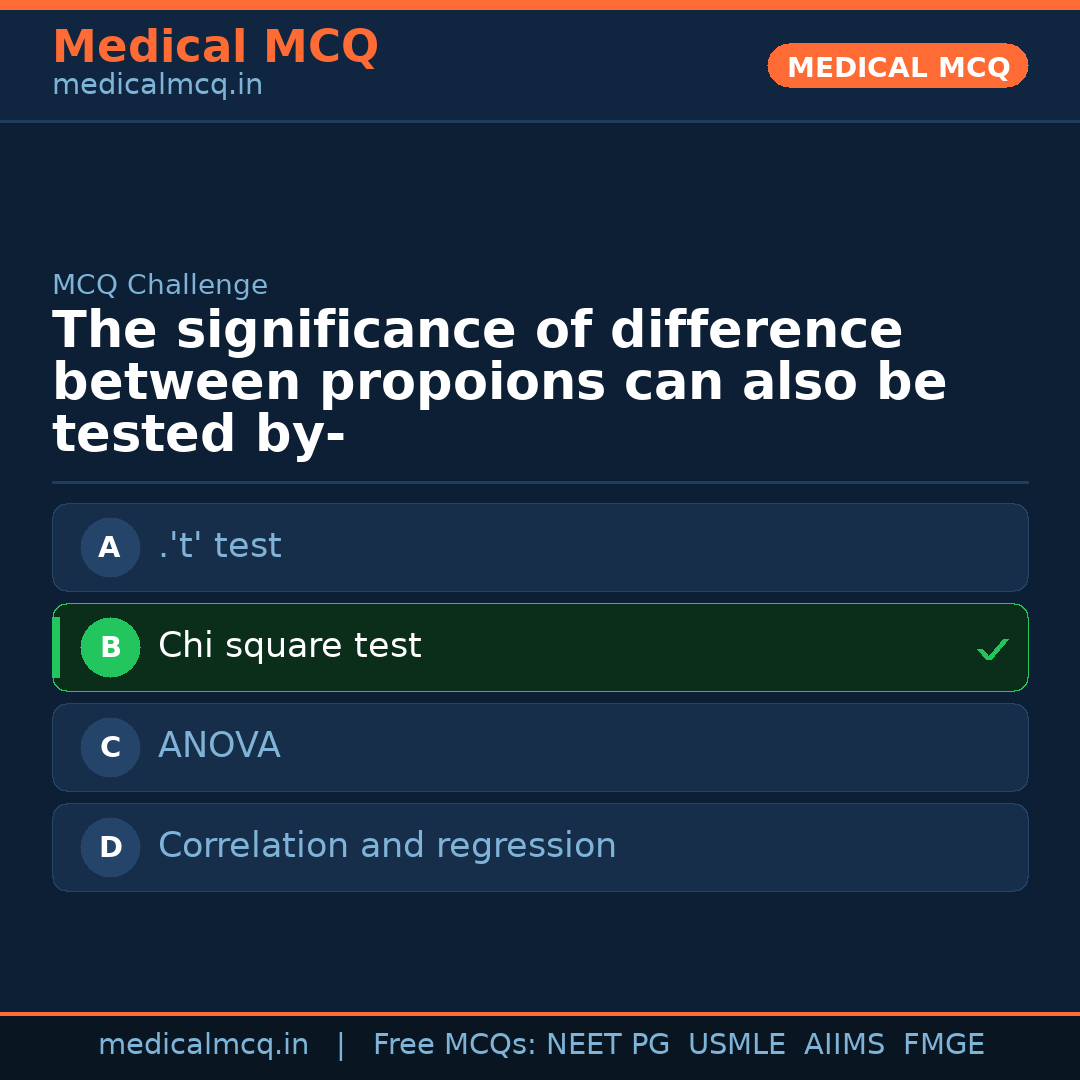Click the question text about proportions
The height and width of the screenshot is (1080, 1080).
coord(499,380)
